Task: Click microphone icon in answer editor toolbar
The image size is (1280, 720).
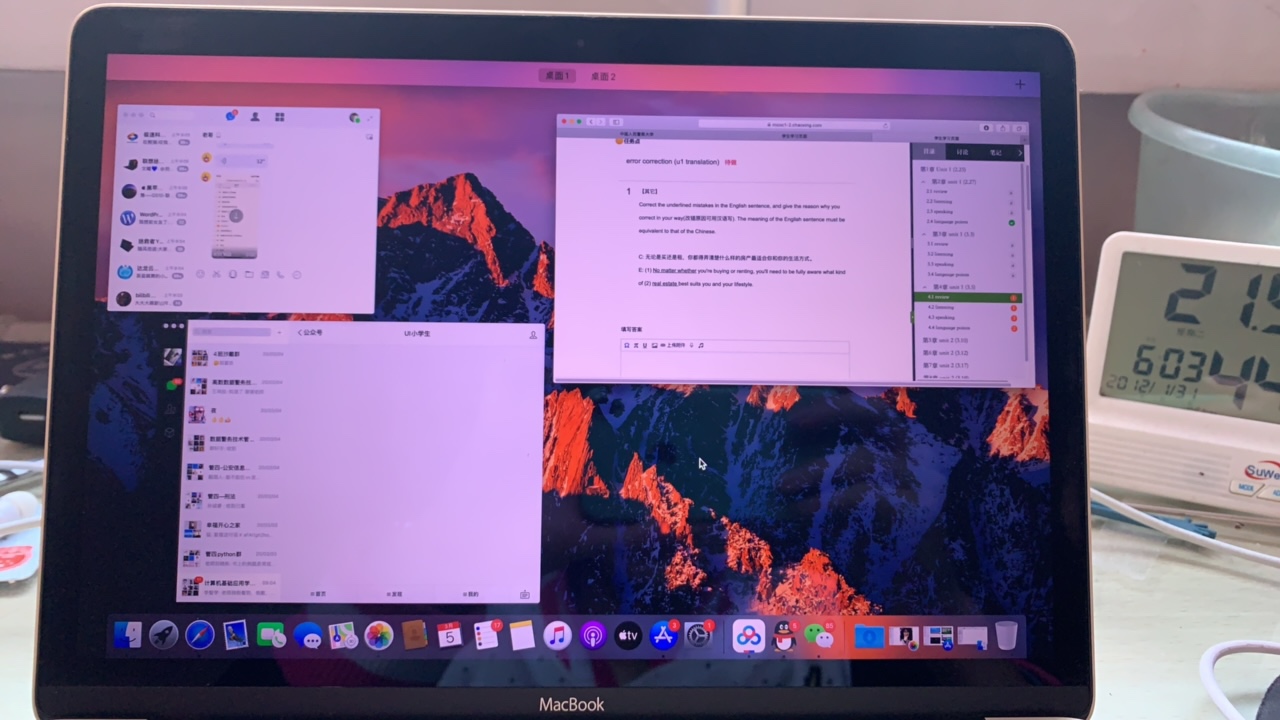Action: click(x=691, y=345)
